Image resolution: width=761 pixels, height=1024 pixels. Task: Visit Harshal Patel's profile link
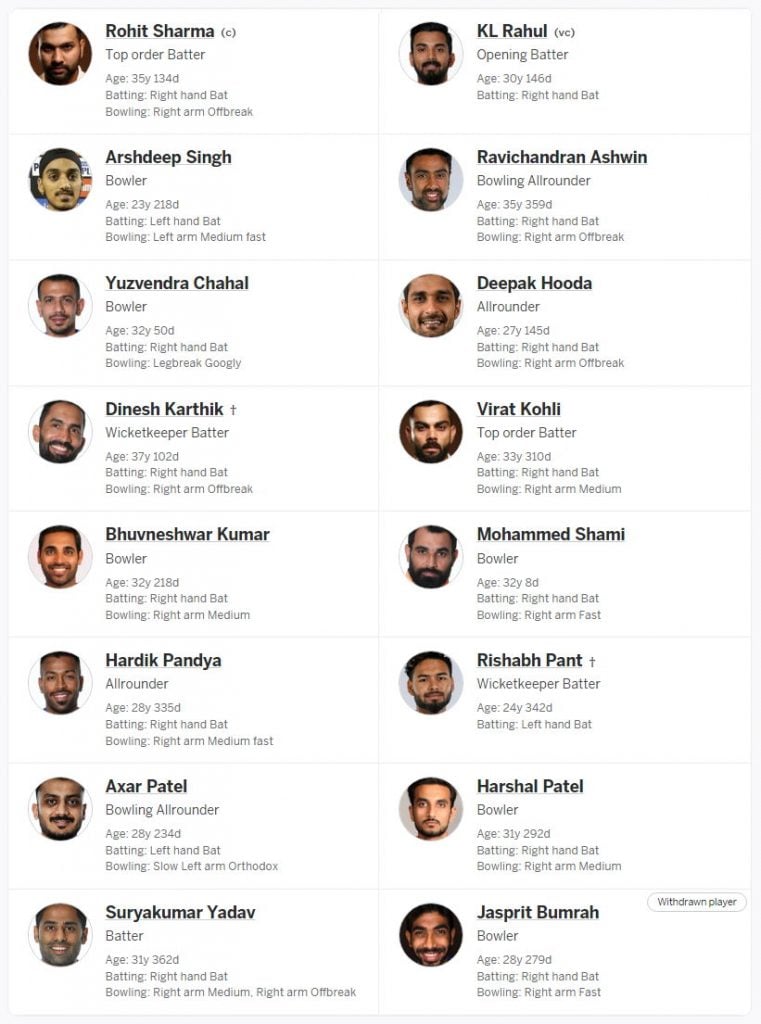click(x=530, y=786)
